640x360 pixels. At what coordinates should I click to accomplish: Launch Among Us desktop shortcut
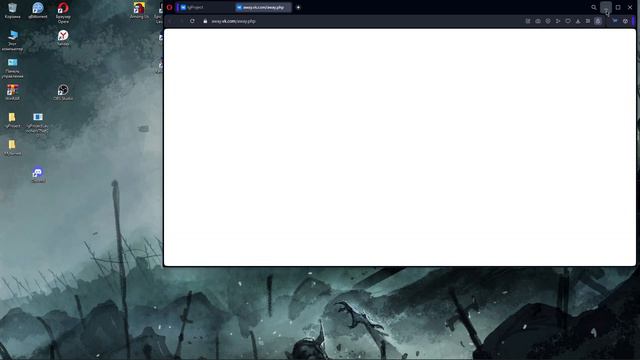click(139, 11)
